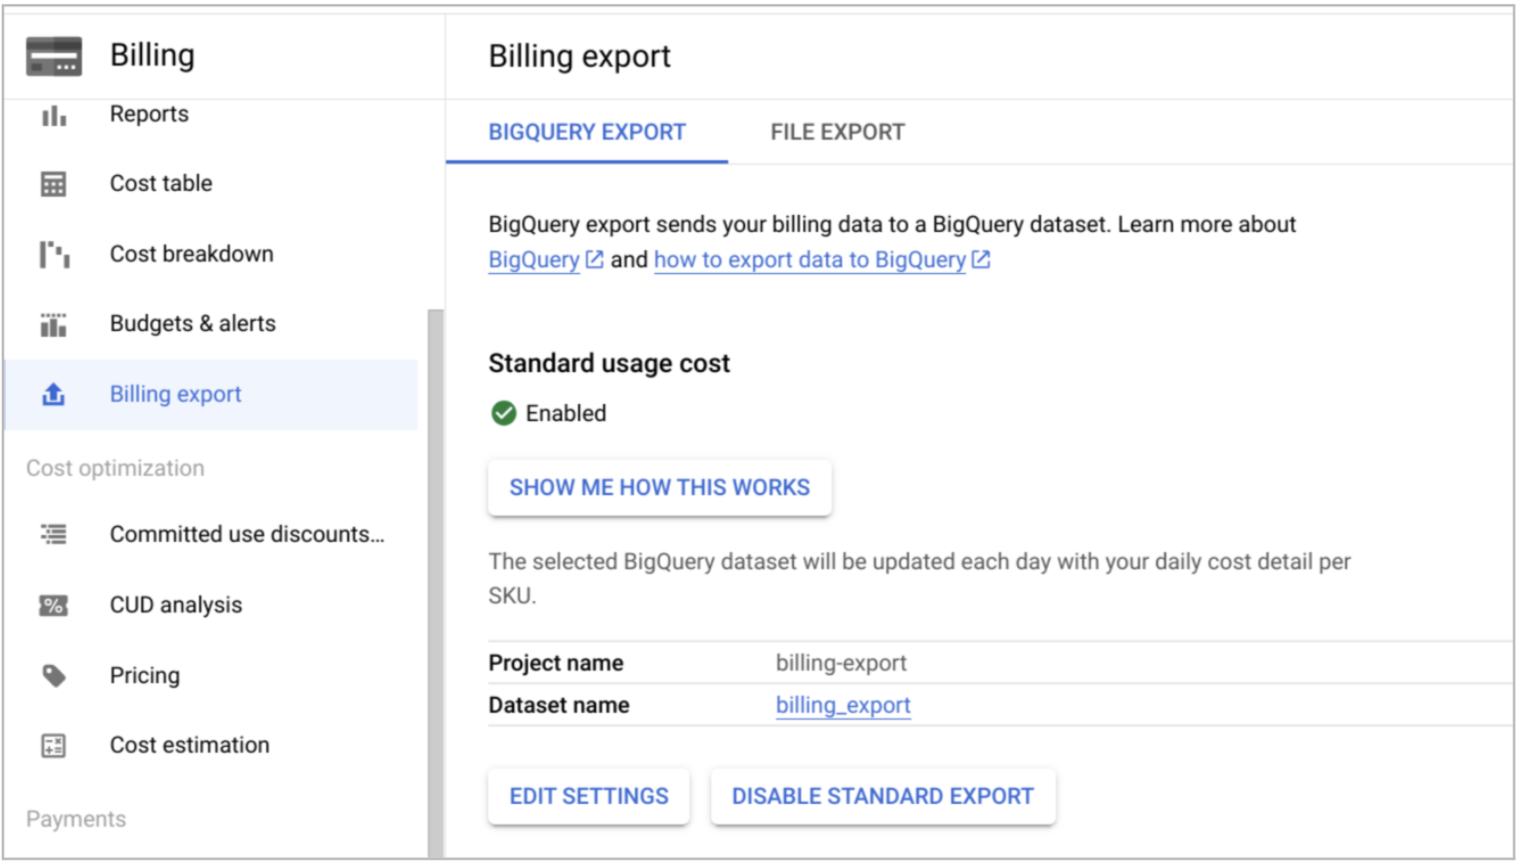1516x862 pixels.
Task: Click the Pricing tag icon
Action: pos(54,676)
